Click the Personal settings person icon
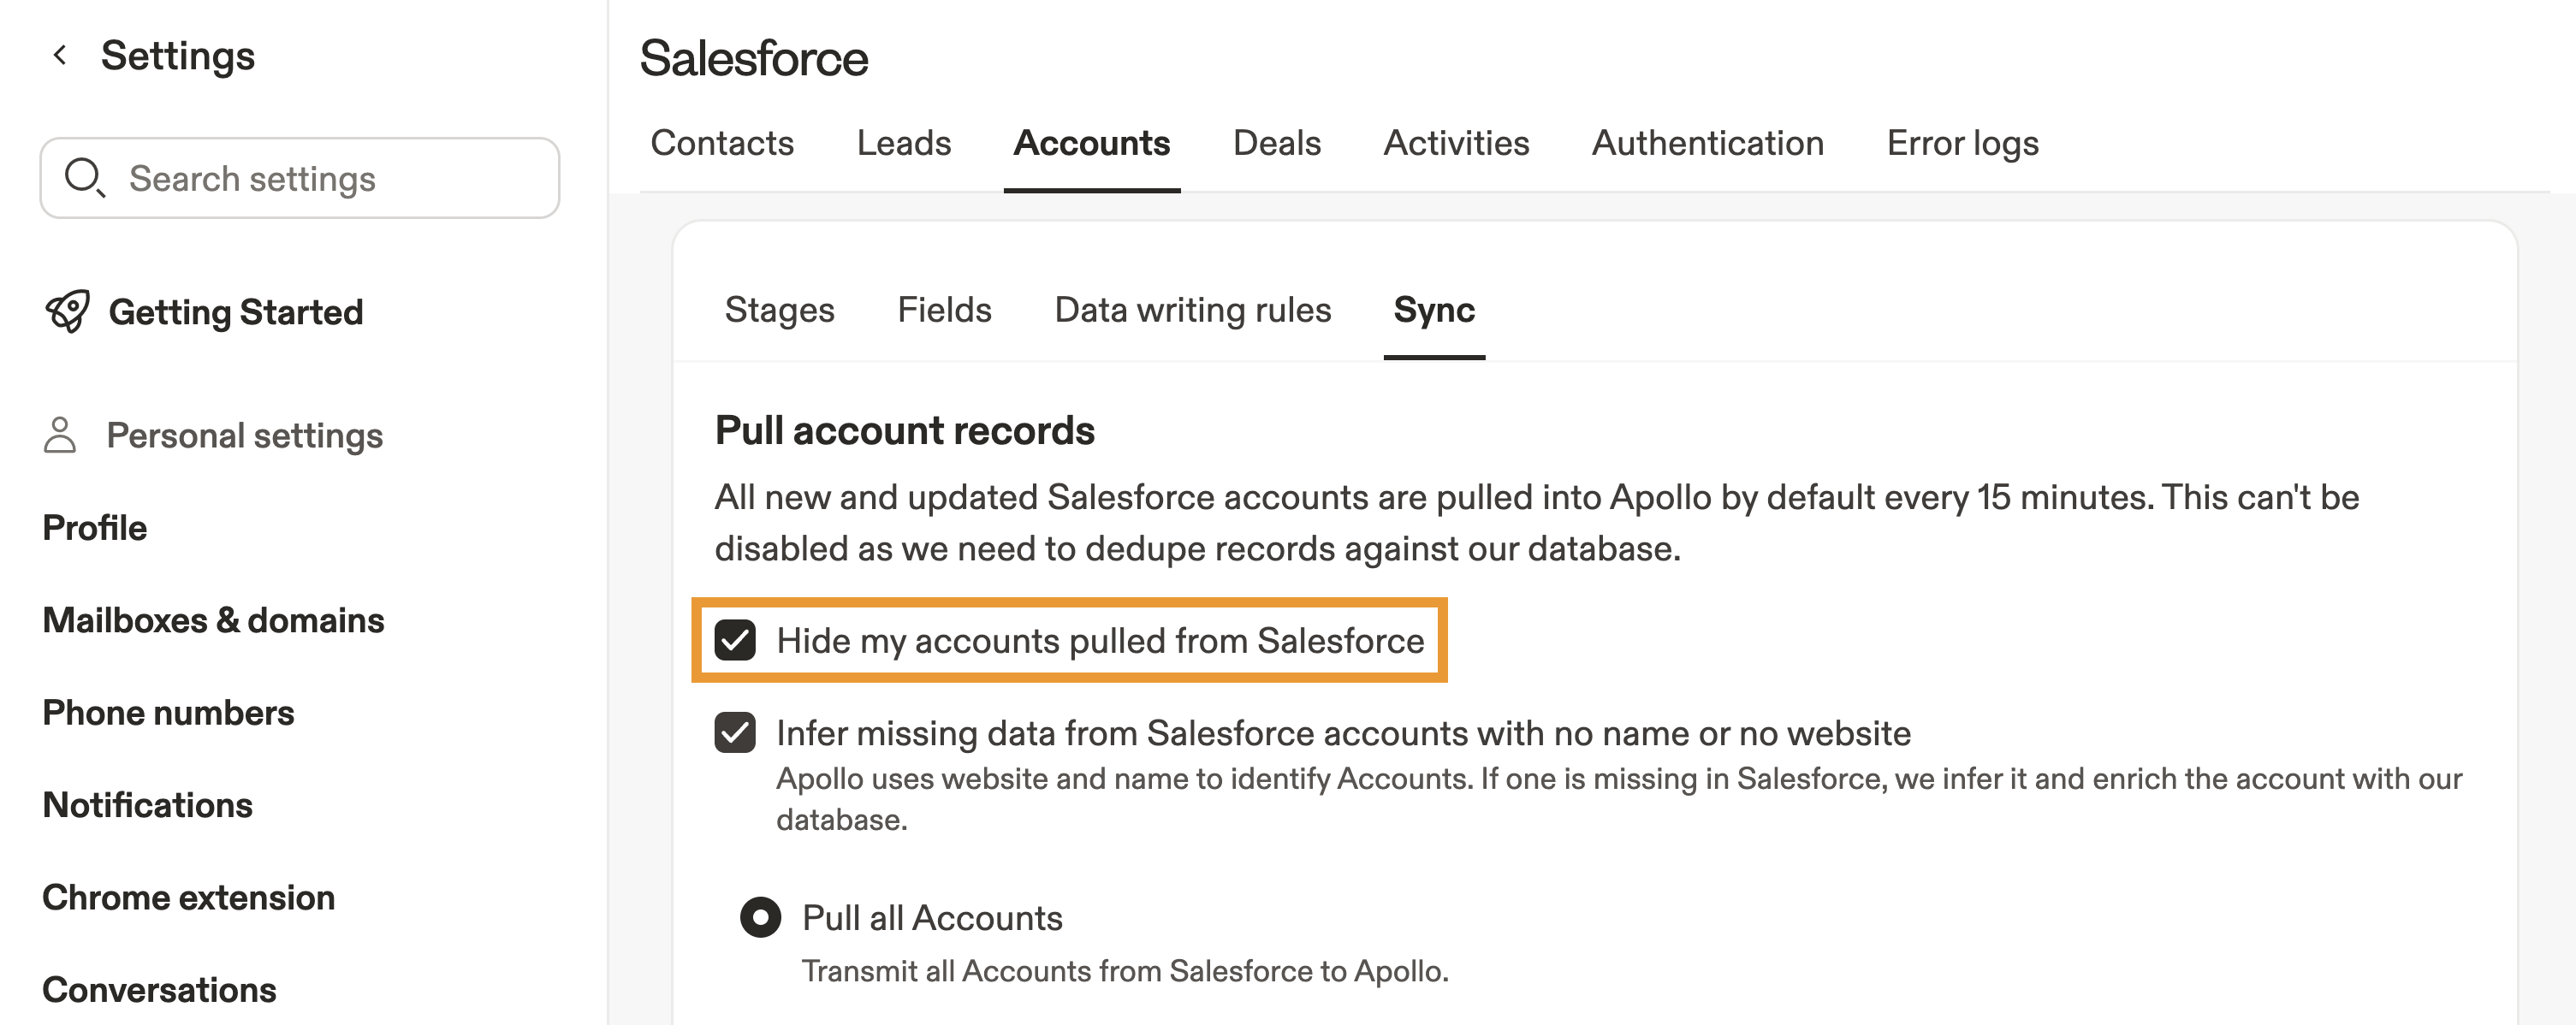 [60, 435]
